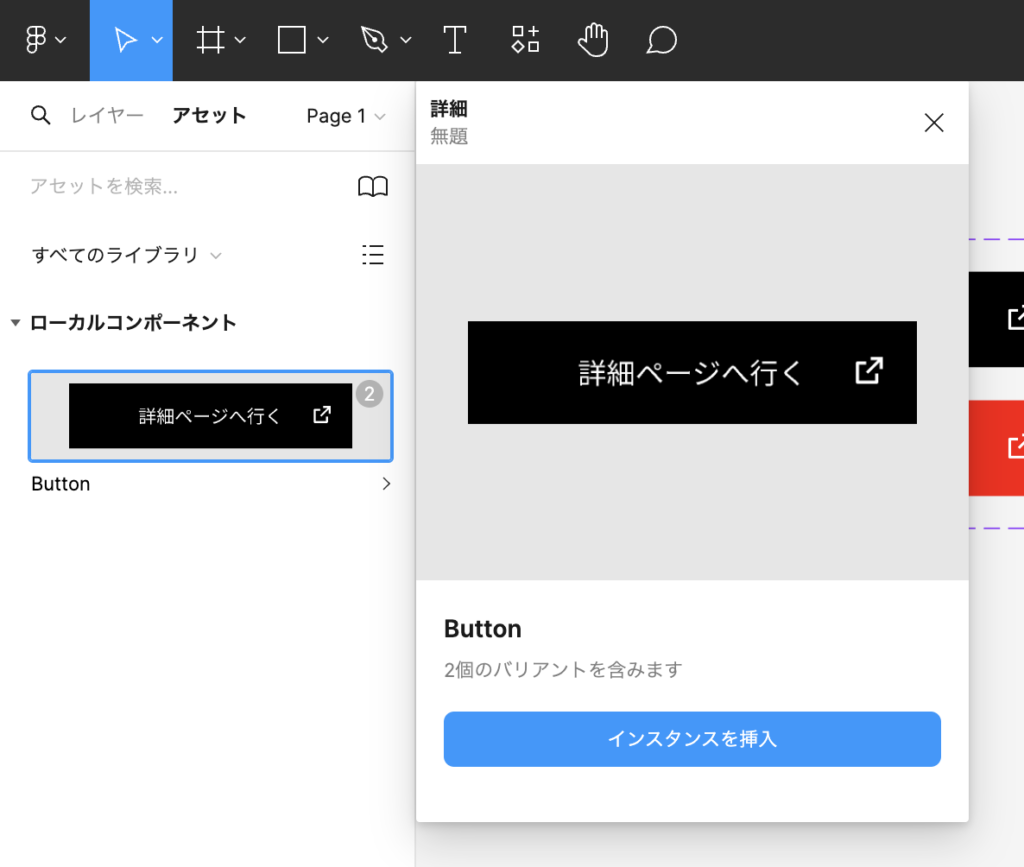Switch to the アセット tab
This screenshot has height=867, width=1024.
click(x=209, y=116)
